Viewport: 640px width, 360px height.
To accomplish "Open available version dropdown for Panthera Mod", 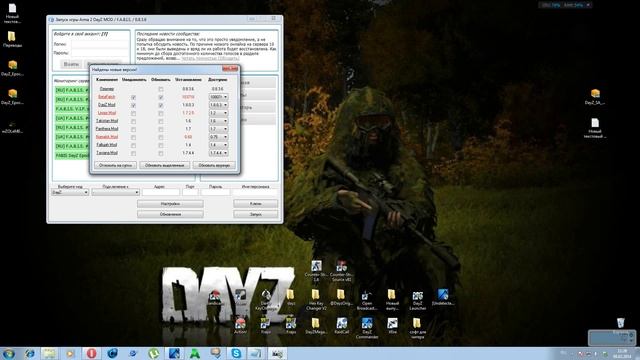I will tap(218, 129).
